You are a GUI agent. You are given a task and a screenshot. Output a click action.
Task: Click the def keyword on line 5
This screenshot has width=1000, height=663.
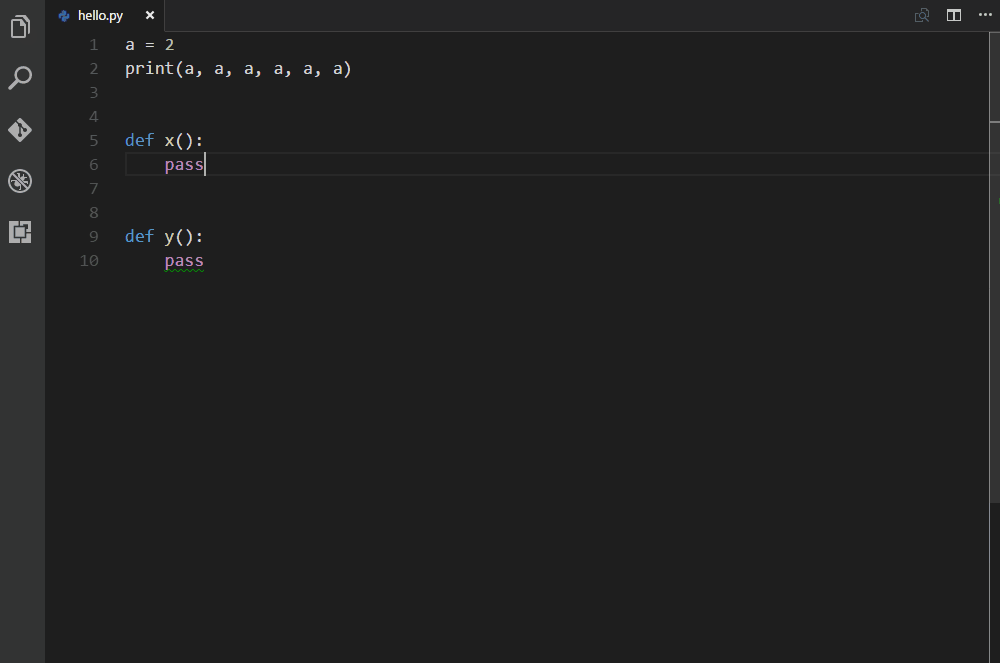coord(138,140)
